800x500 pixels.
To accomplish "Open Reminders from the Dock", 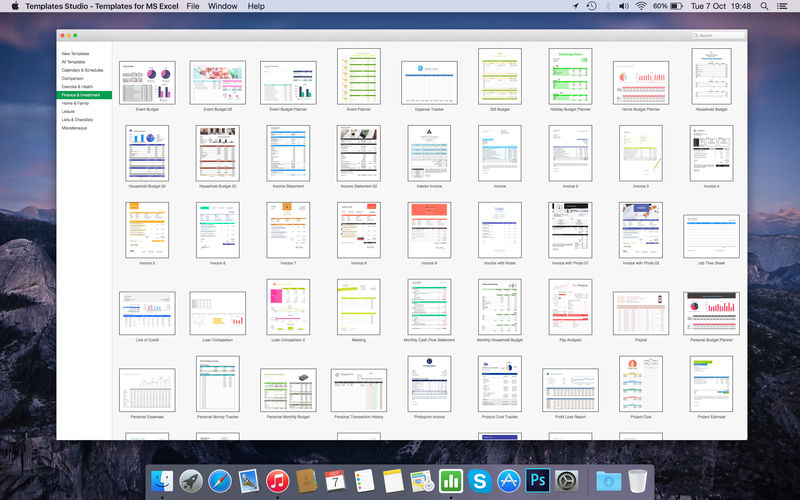I will coord(364,481).
